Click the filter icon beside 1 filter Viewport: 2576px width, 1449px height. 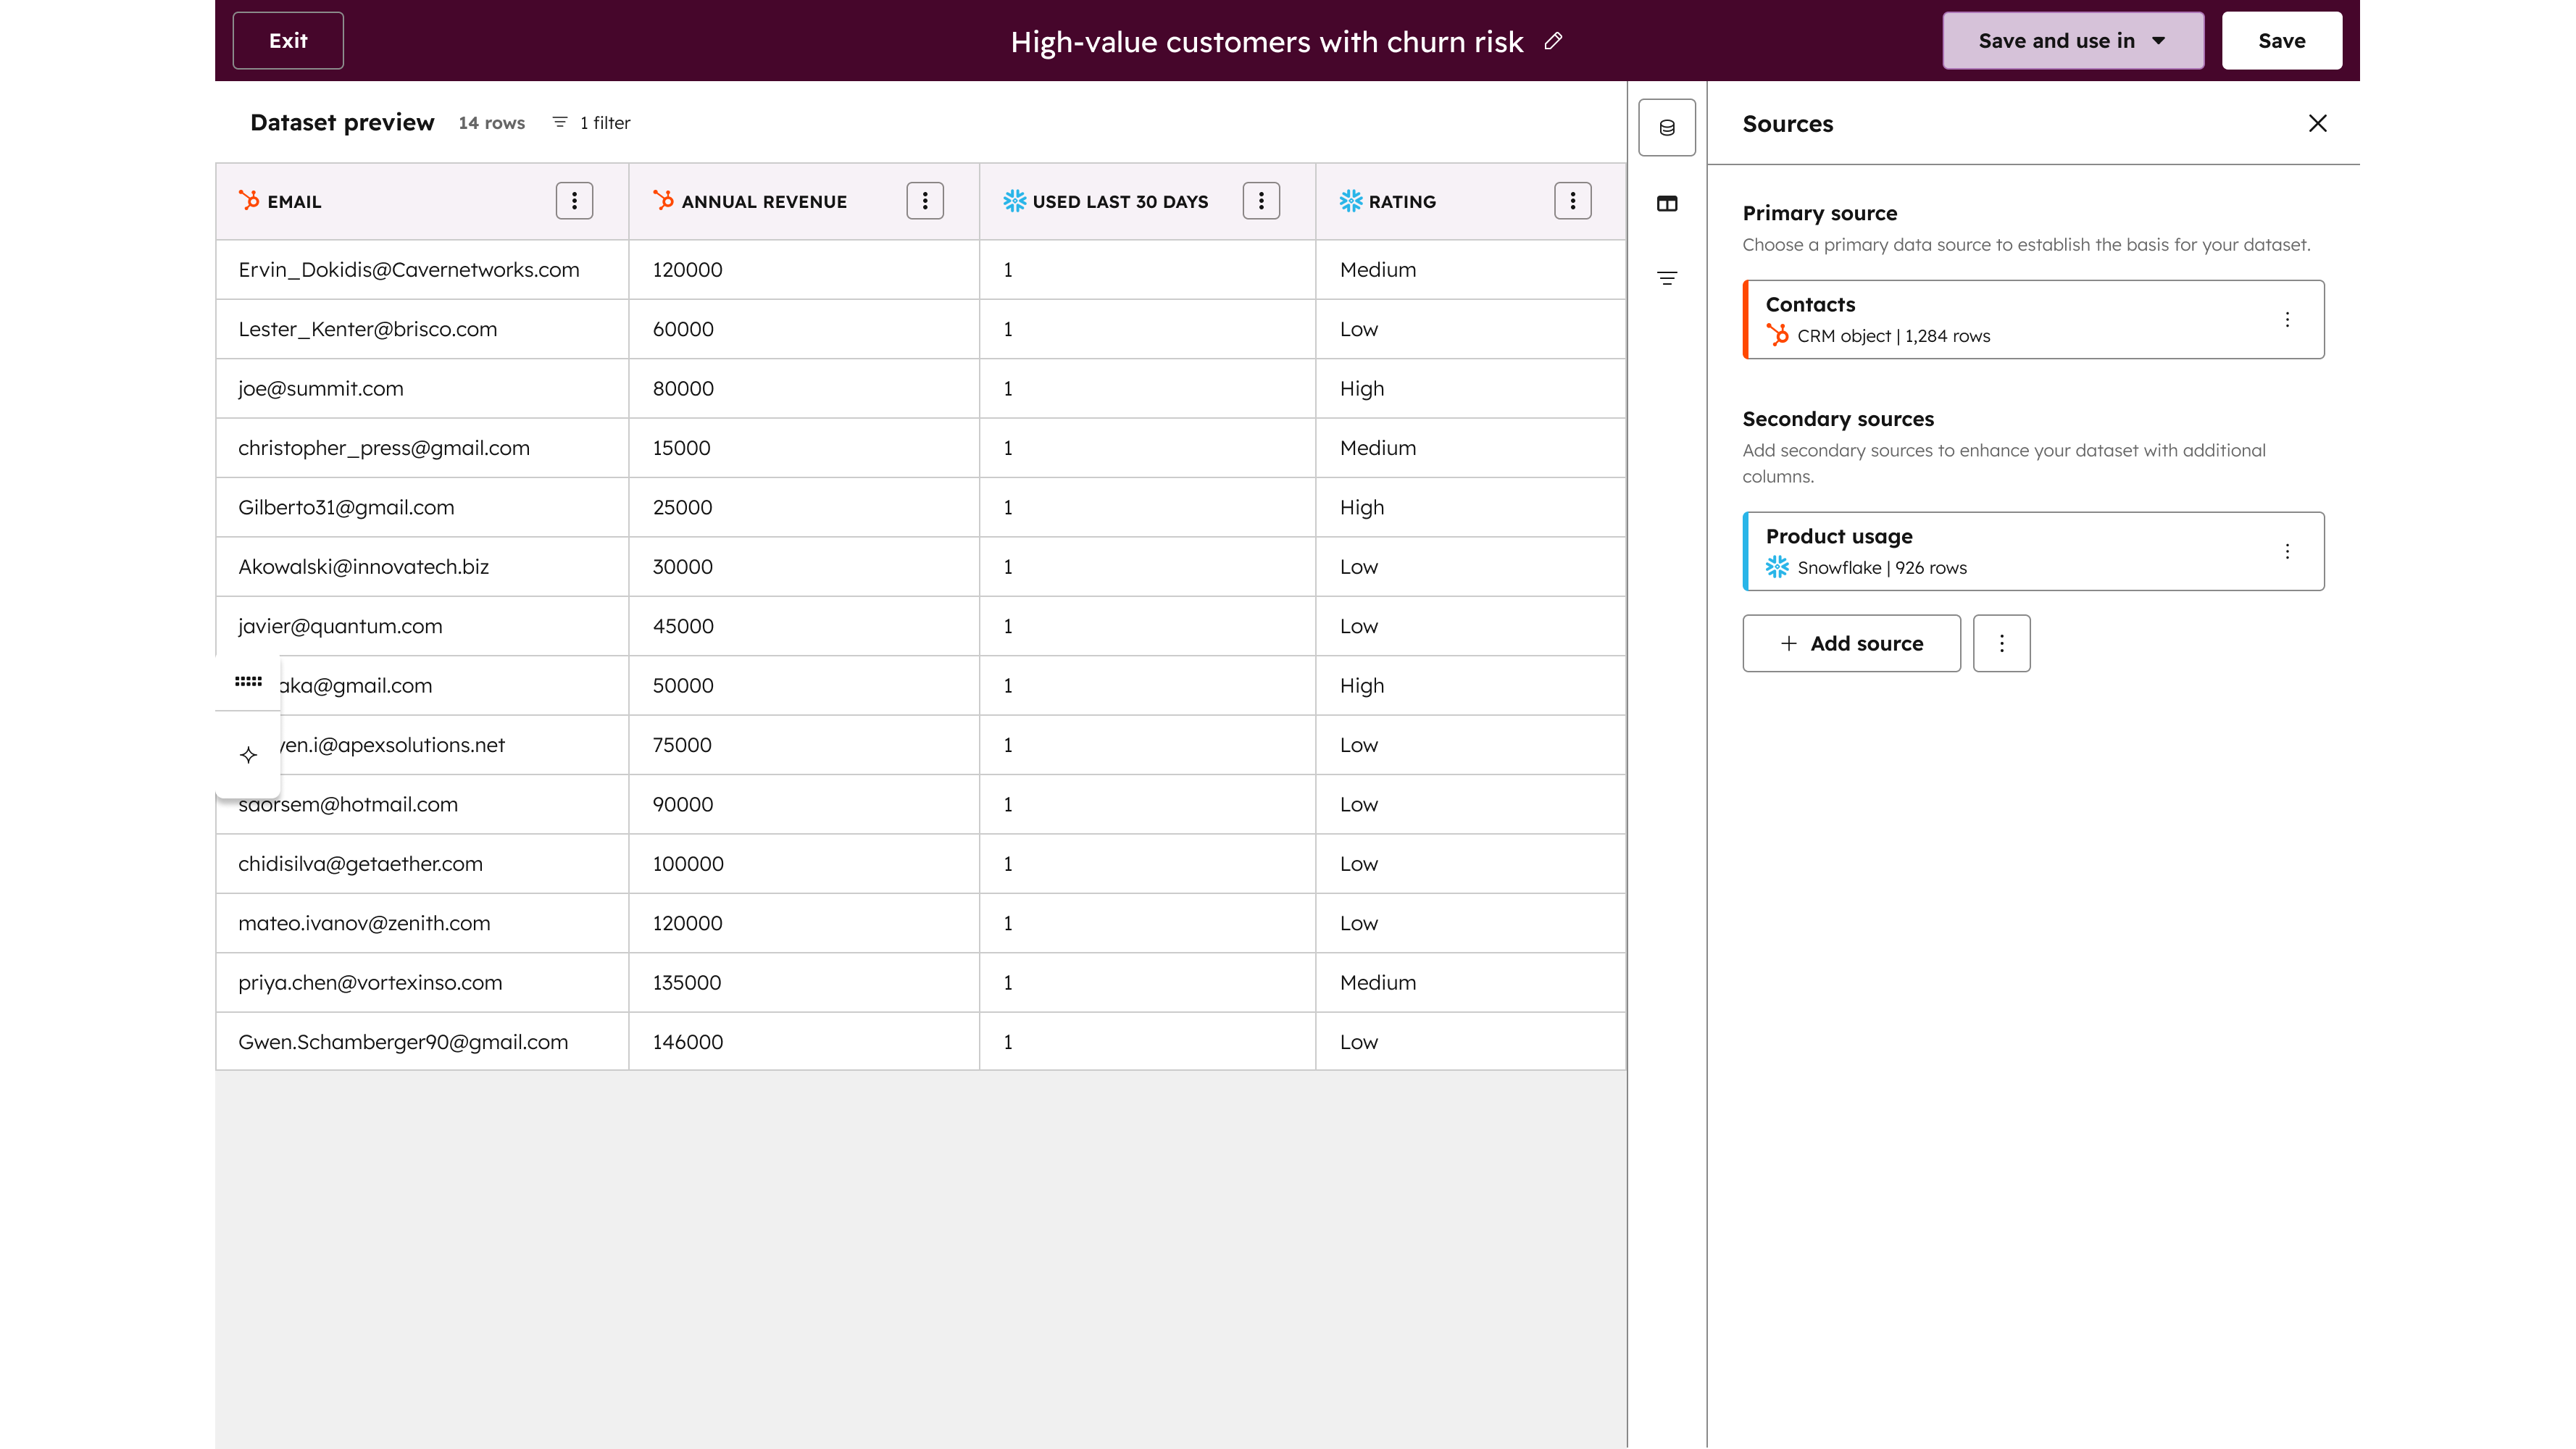coord(559,122)
